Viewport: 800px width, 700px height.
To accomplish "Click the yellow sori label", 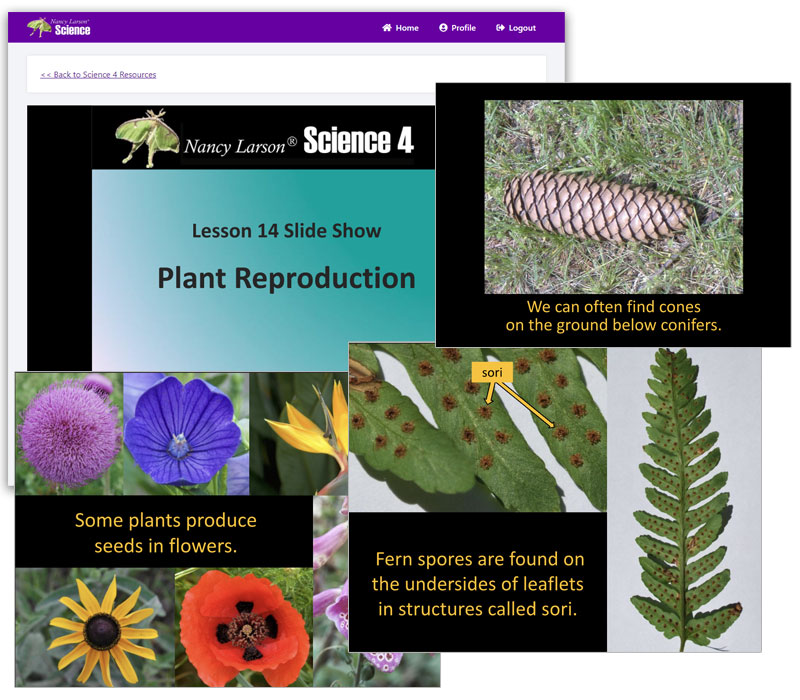I will [x=492, y=372].
